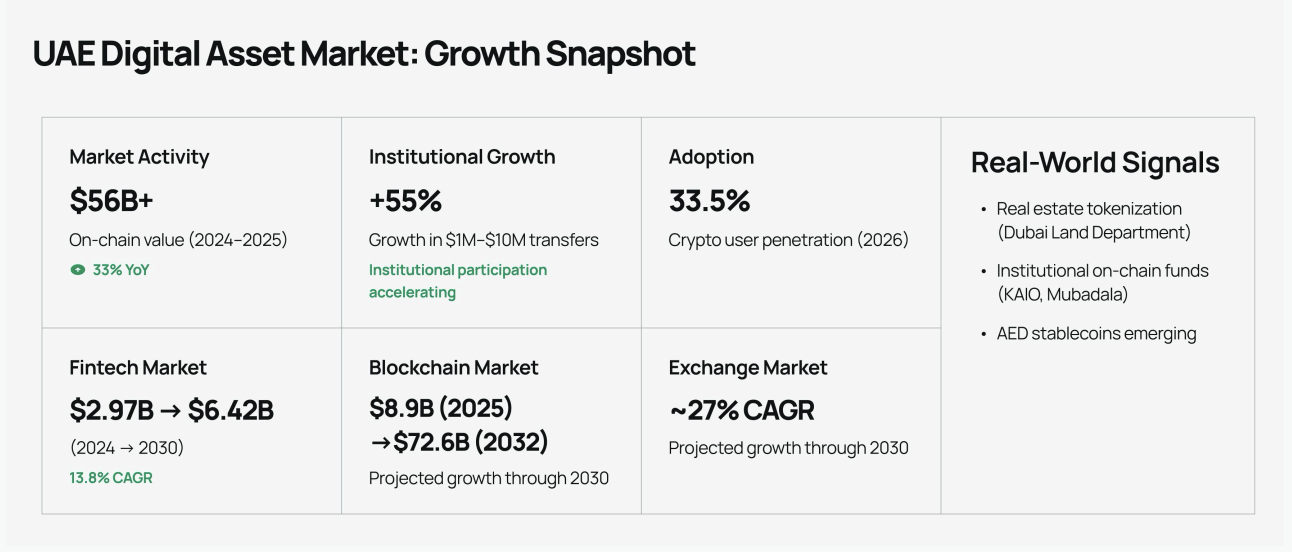Select the $2.97B → $6.42B value

171,411
